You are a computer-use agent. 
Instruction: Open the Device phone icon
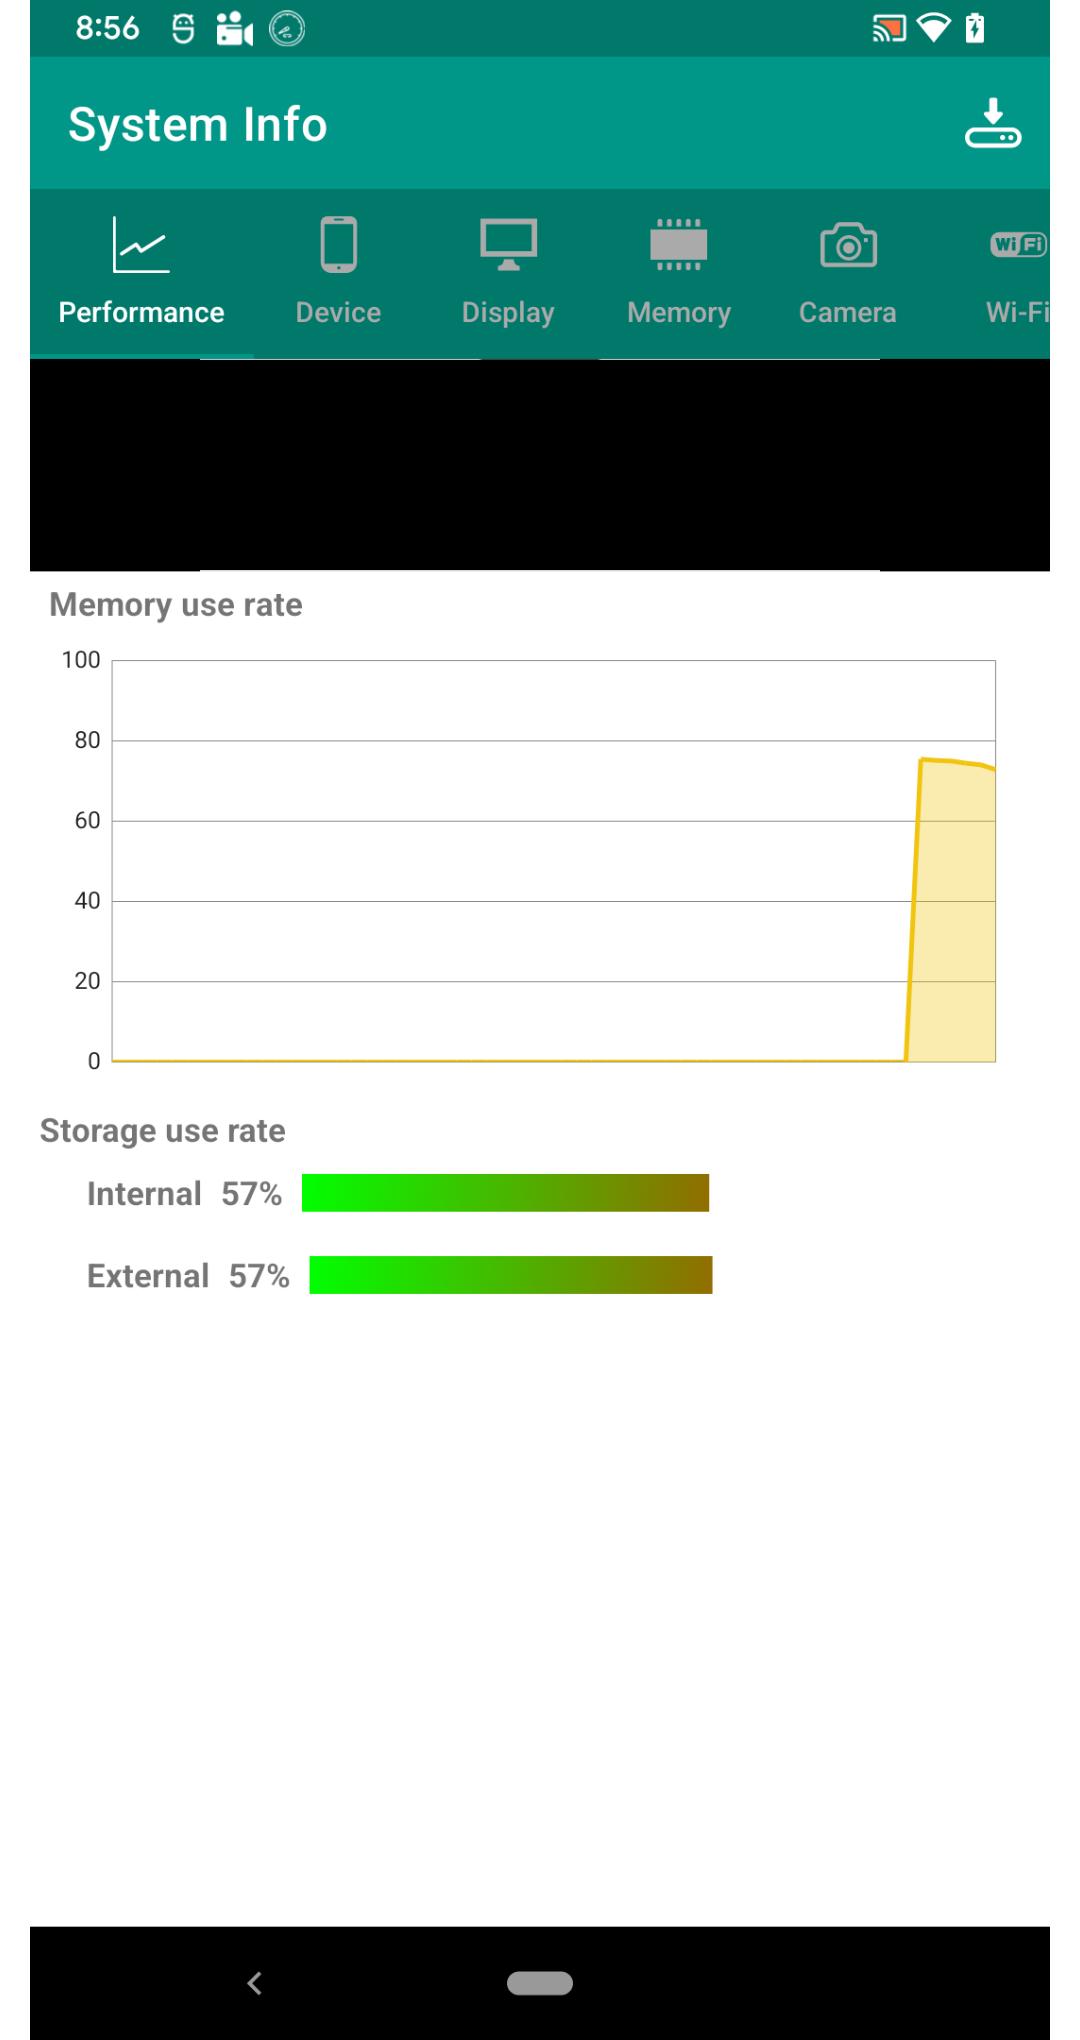click(x=339, y=244)
